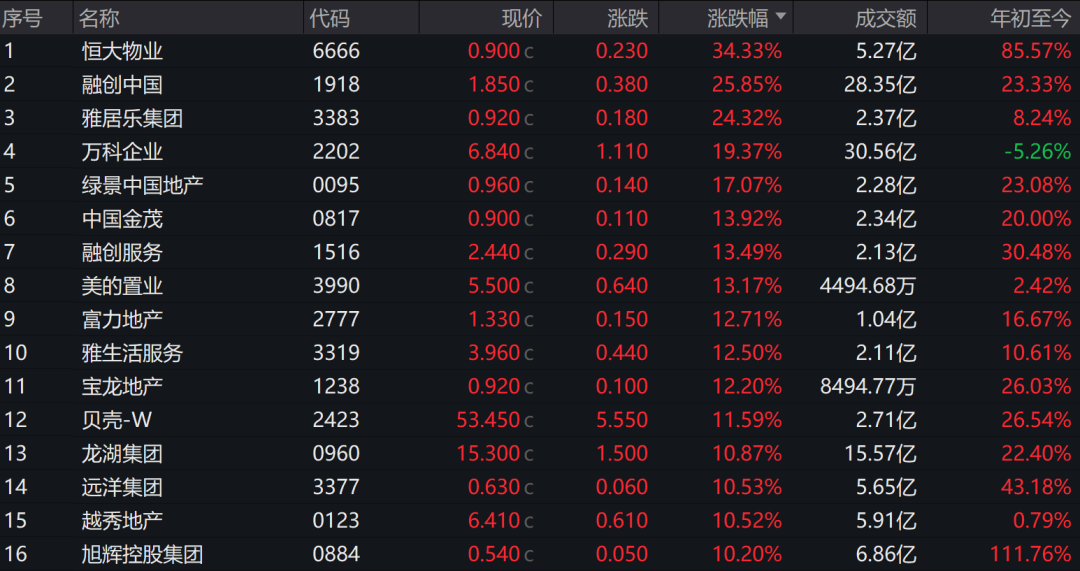Select the 万科企业 row
Viewport: 1080px width, 571px height.
[540, 152]
